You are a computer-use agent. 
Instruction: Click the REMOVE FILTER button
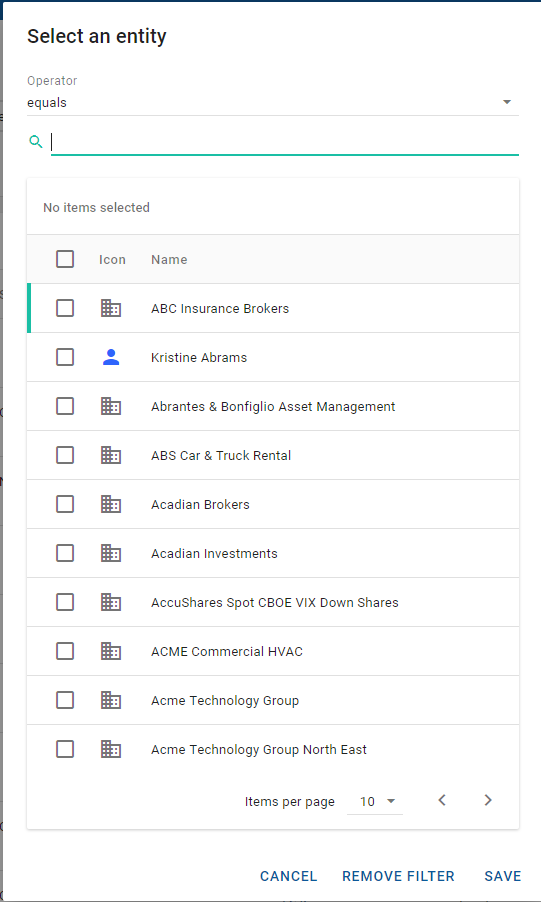pyautogui.click(x=398, y=876)
